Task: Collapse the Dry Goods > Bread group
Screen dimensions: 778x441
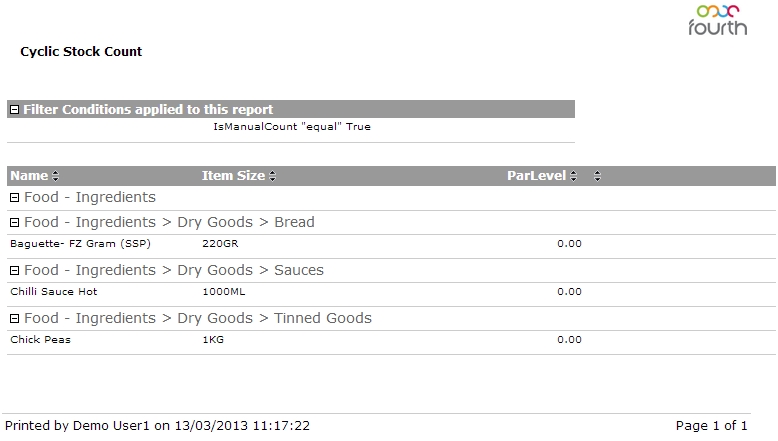Action: click(15, 222)
